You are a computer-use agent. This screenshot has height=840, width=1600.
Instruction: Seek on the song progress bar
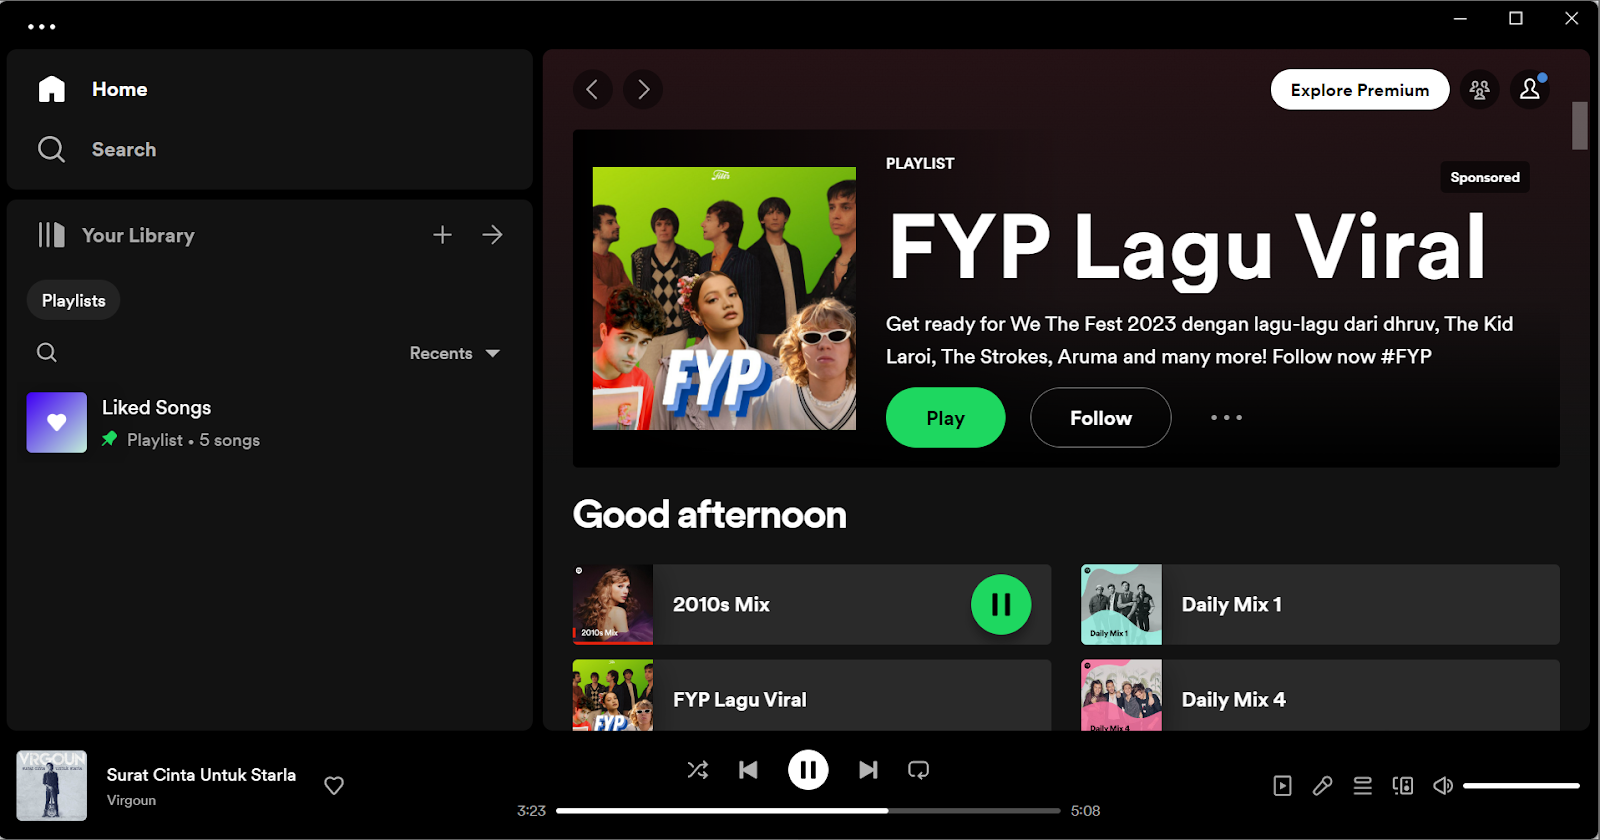click(808, 811)
